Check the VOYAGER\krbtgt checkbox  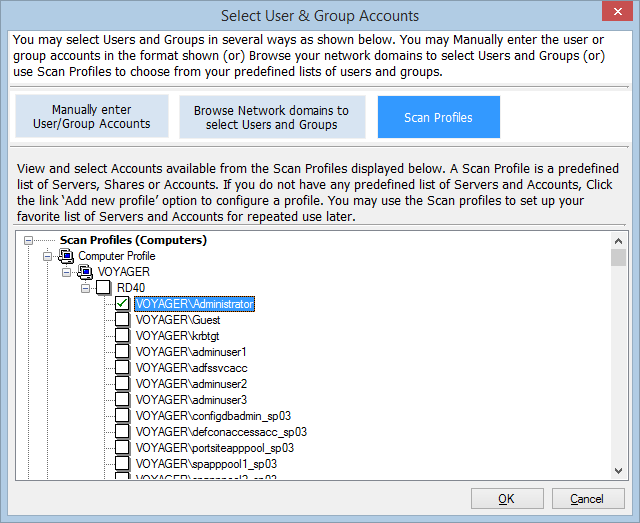click(x=122, y=336)
